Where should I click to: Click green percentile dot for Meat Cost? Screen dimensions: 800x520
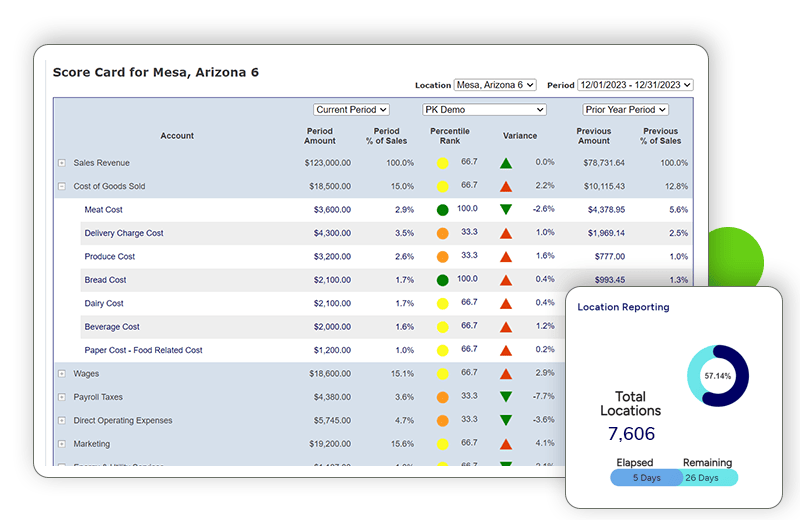click(442, 210)
